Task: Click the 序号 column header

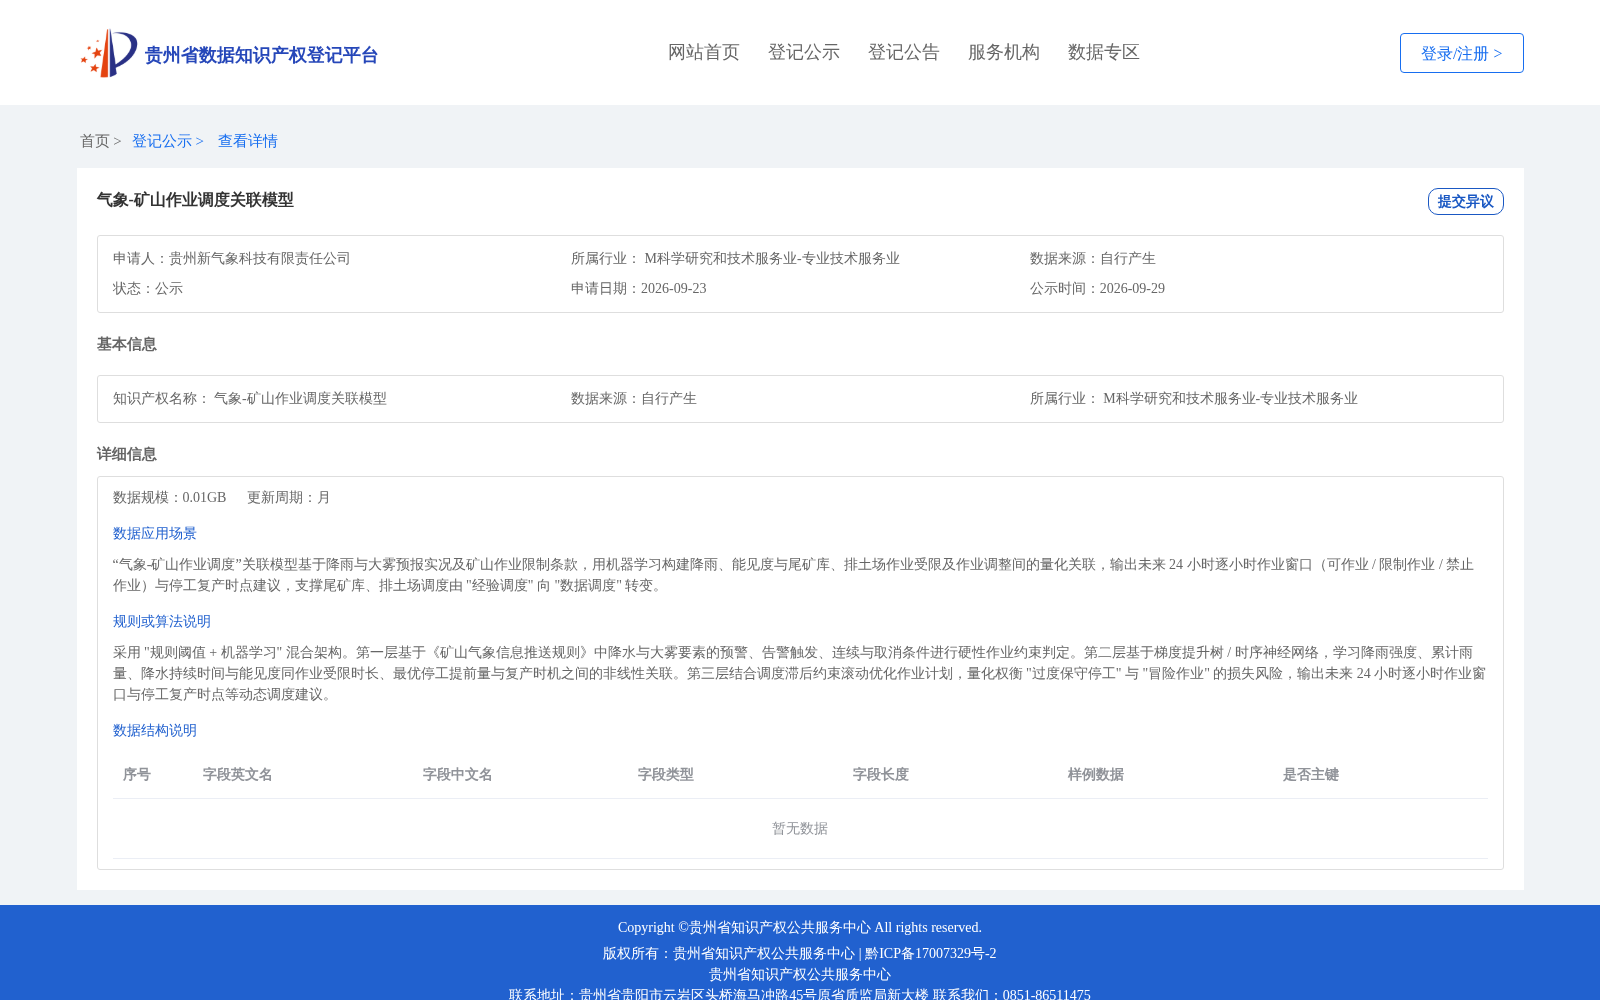Action: (x=137, y=774)
